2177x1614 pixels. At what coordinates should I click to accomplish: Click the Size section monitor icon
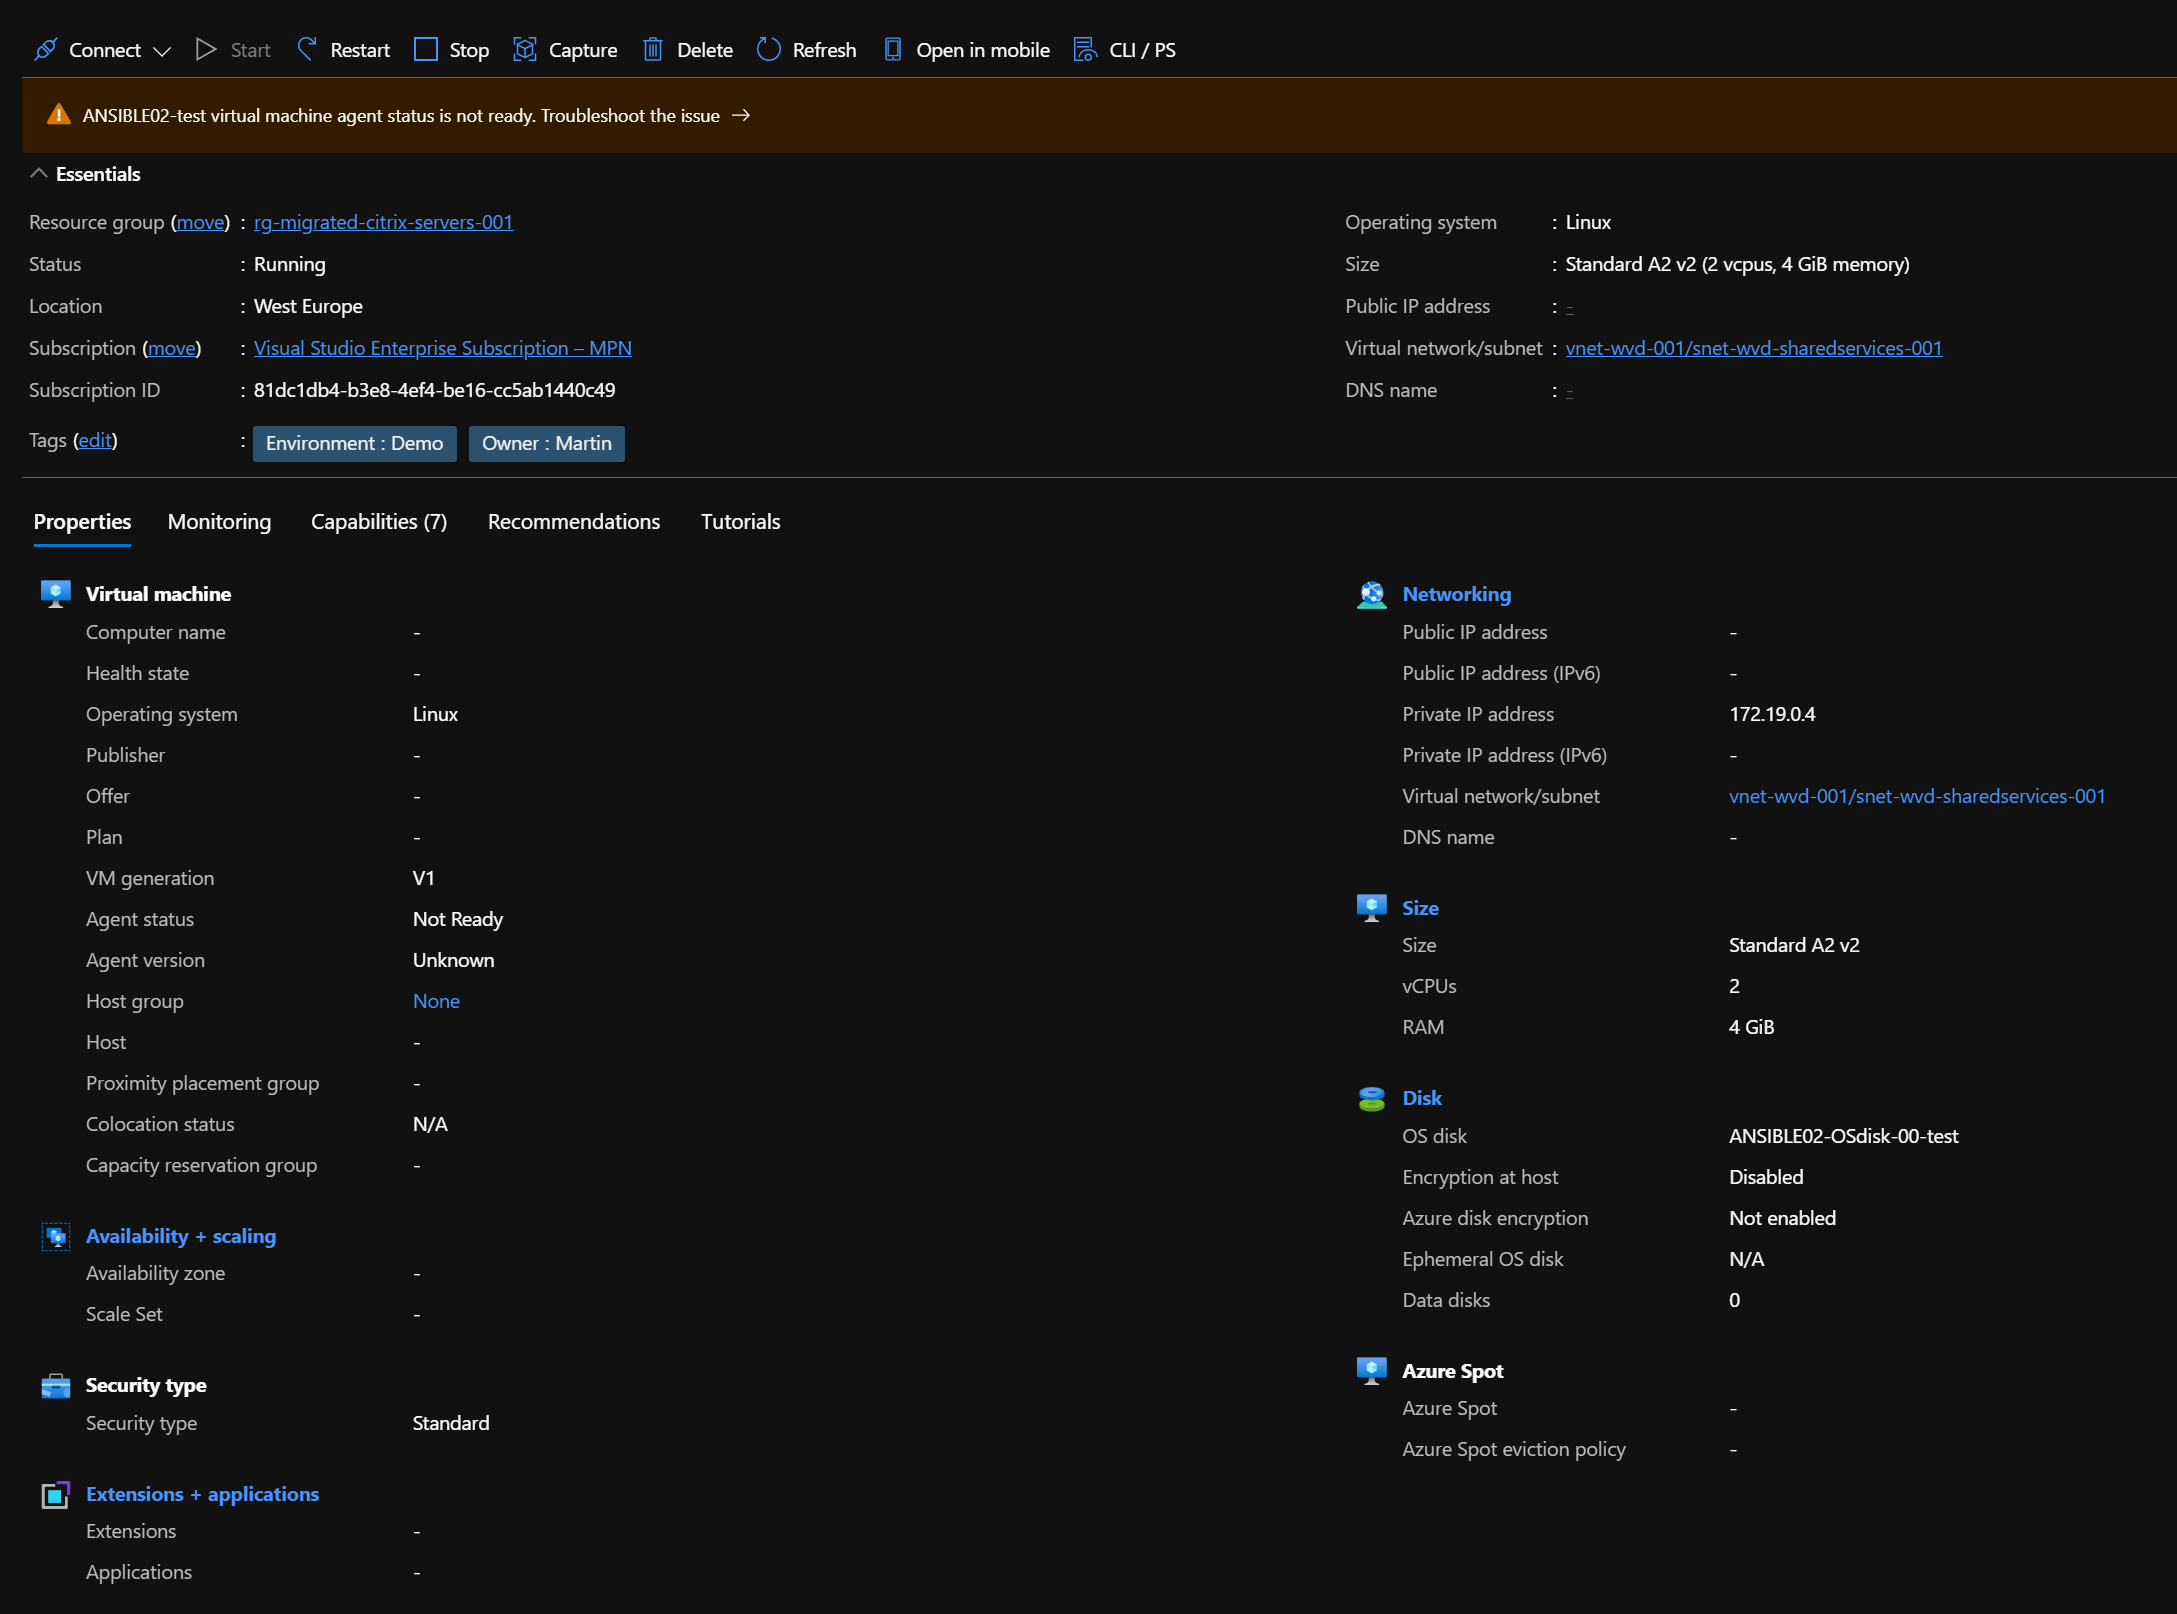coord(1372,908)
